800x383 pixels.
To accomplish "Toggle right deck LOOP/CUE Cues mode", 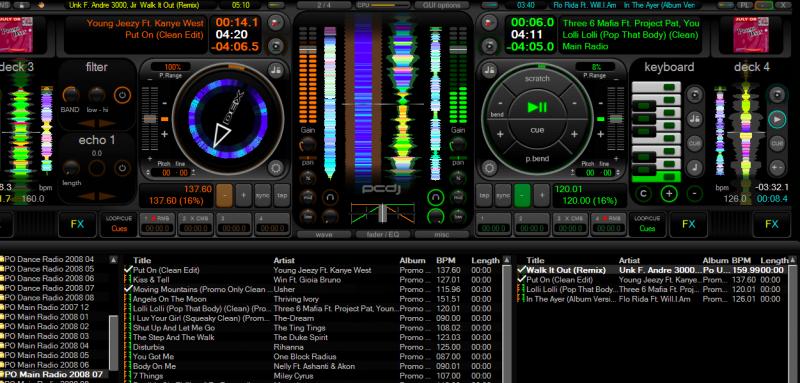I will click(x=647, y=223).
